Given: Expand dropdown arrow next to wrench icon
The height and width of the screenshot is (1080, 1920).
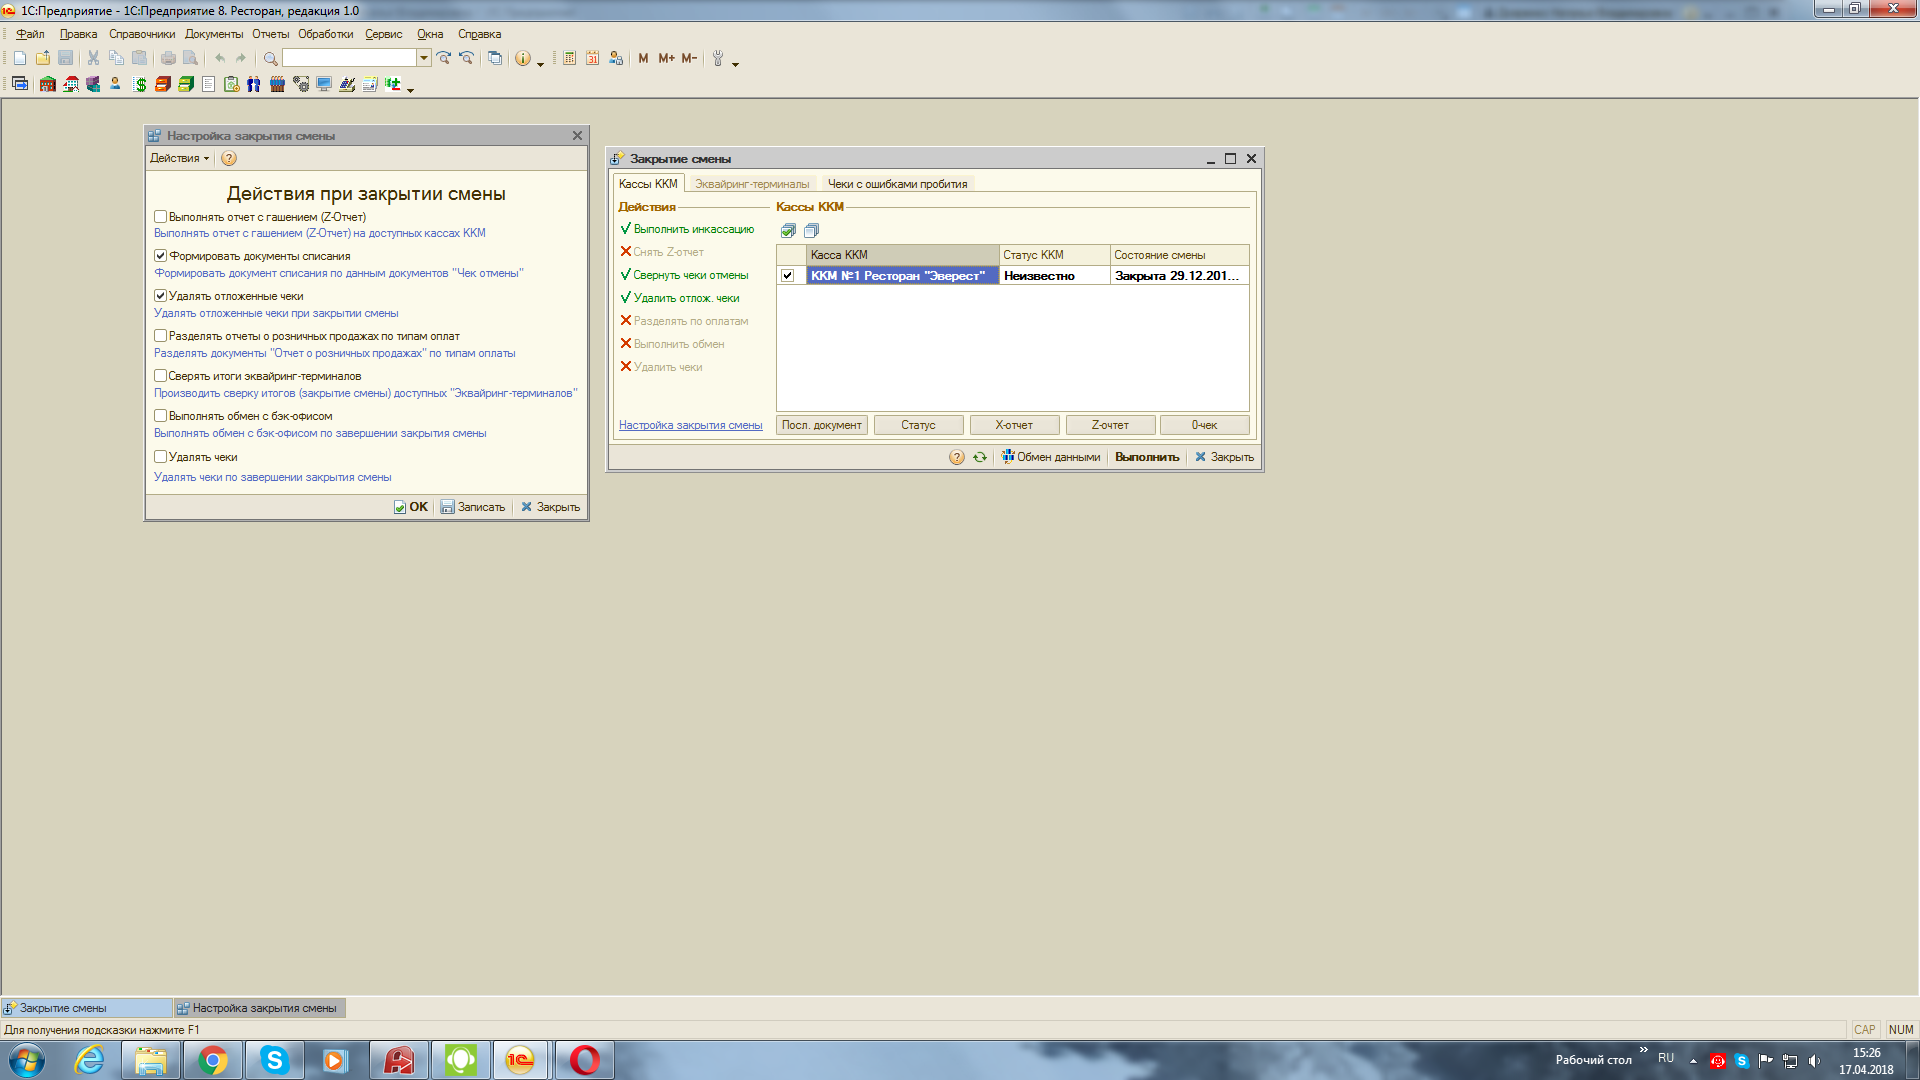Looking at the screenshot, I should [736, 63].
